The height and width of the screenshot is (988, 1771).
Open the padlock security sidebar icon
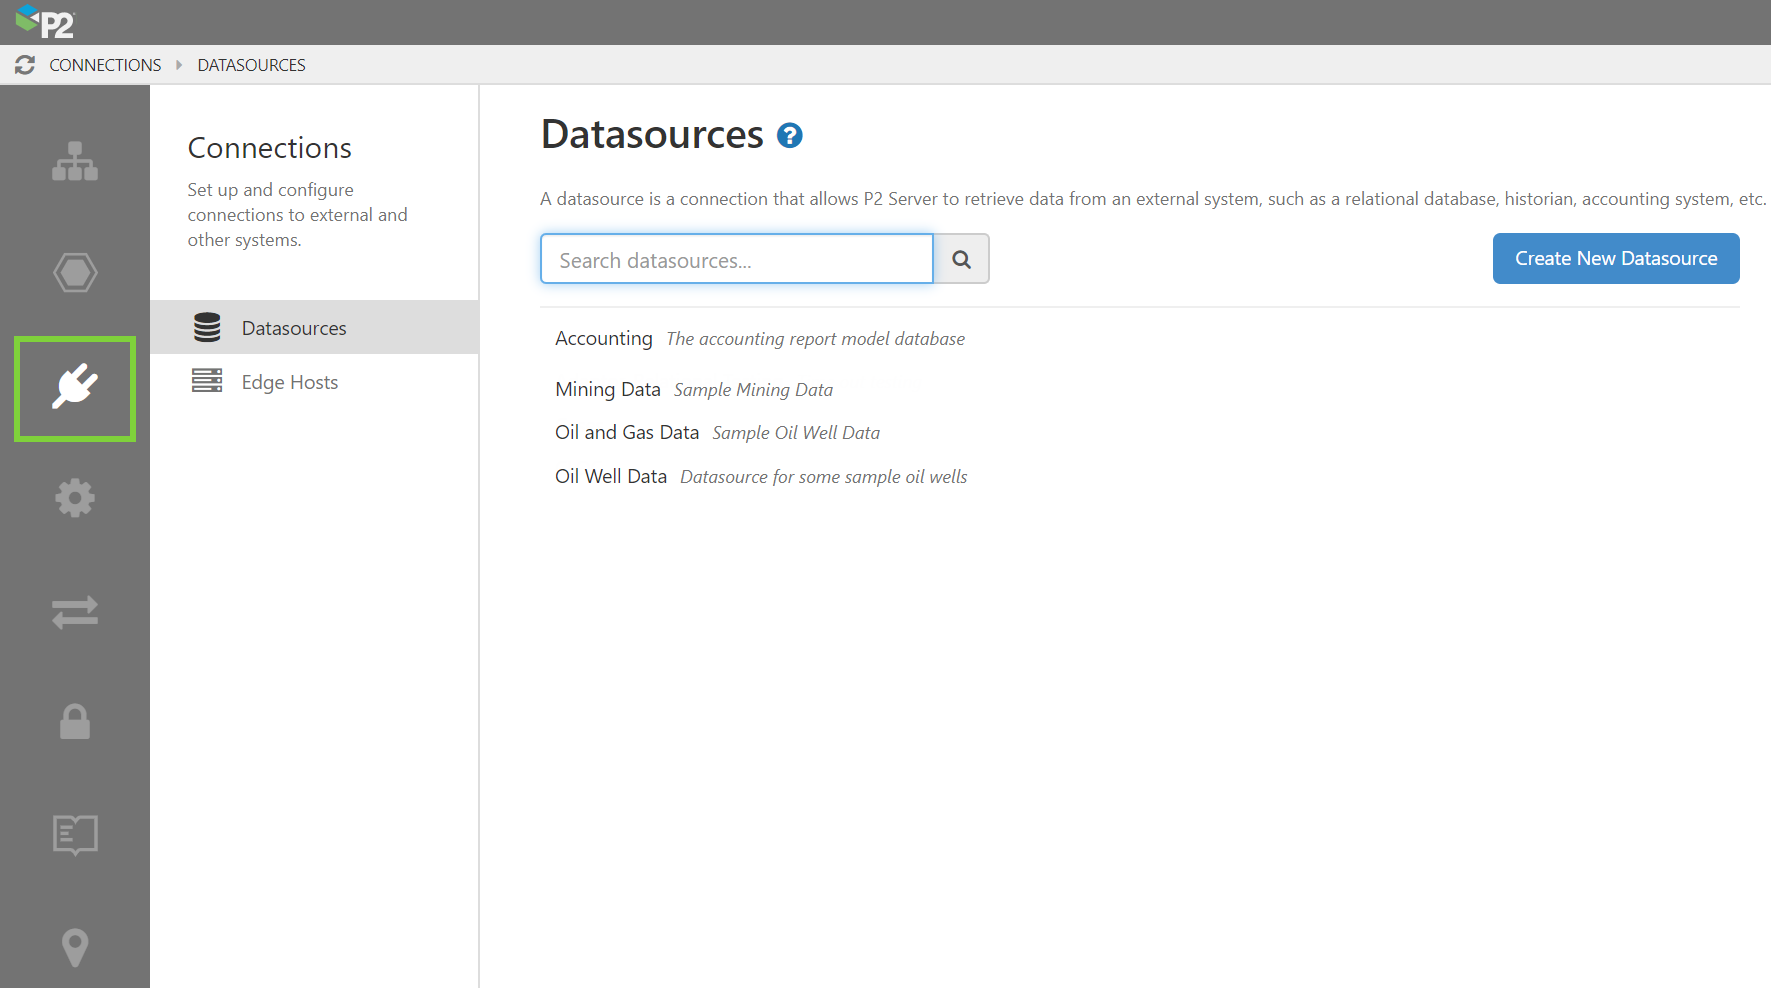75,721
